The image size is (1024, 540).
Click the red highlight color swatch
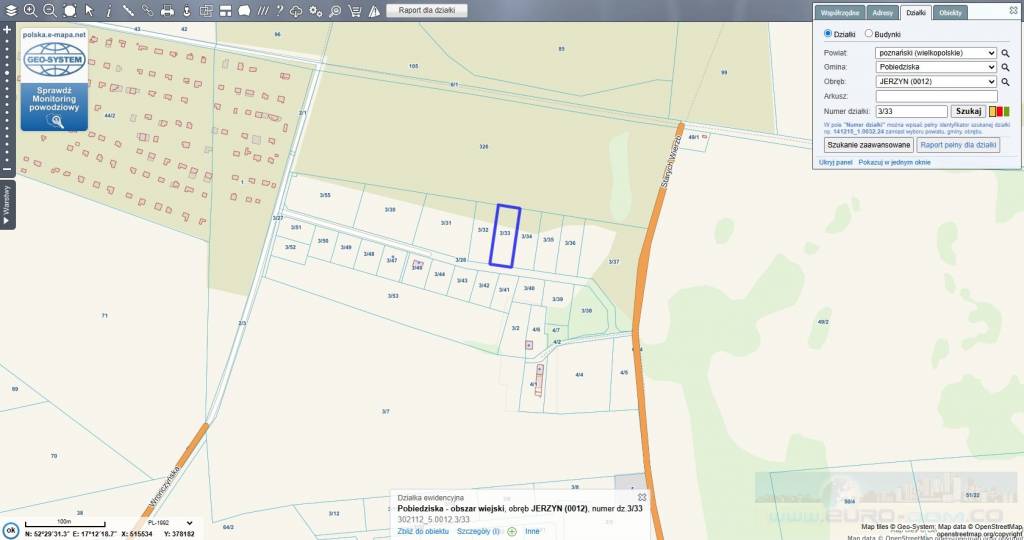[999, 112]
